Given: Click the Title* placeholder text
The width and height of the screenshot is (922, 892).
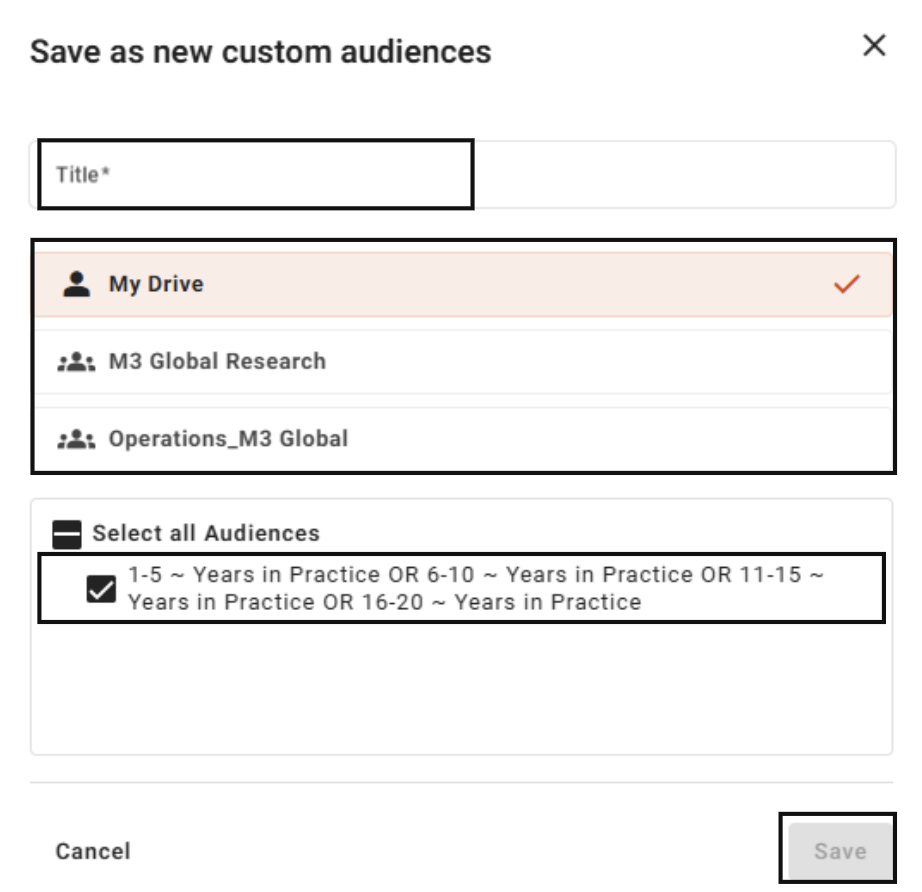Looking at the screenshot, I should click(x=83, y=175).
